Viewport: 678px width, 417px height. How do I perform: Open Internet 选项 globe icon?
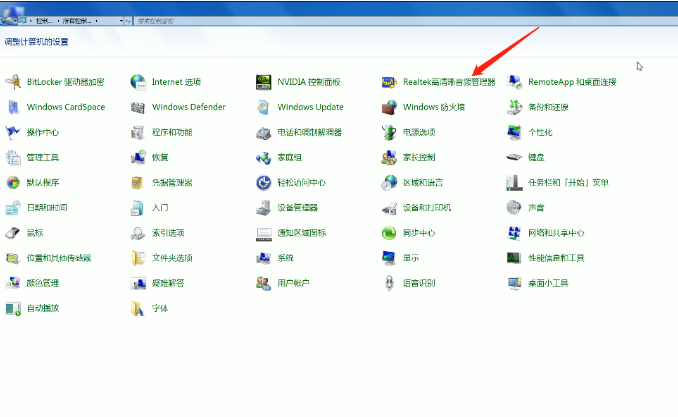coord(138,82)
